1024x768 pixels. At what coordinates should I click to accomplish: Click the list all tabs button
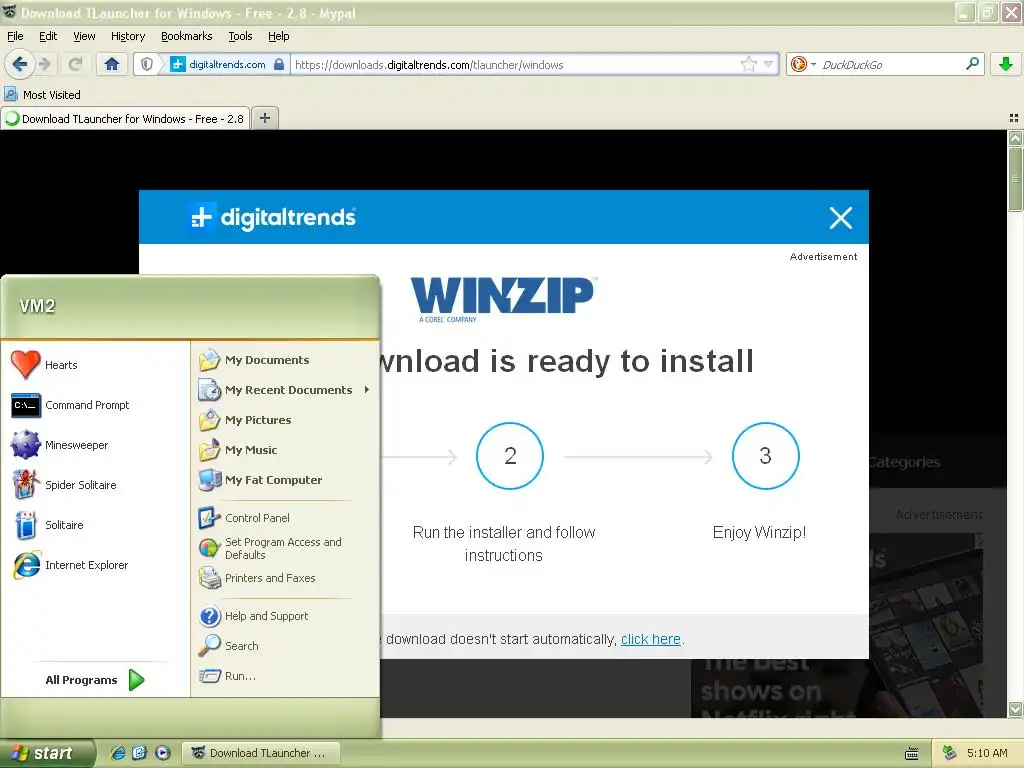pyautogui.click(x=1014, y=118)
